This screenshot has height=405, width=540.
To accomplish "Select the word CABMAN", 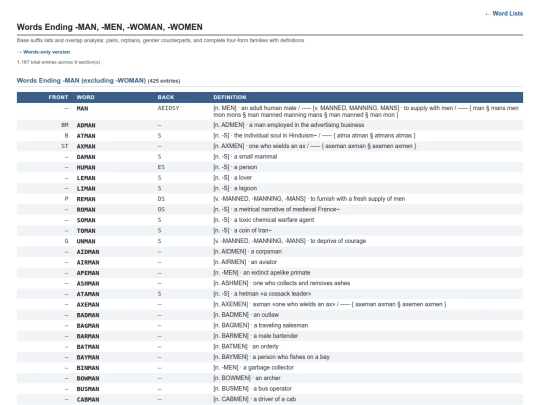I will [x=88, y=400].
